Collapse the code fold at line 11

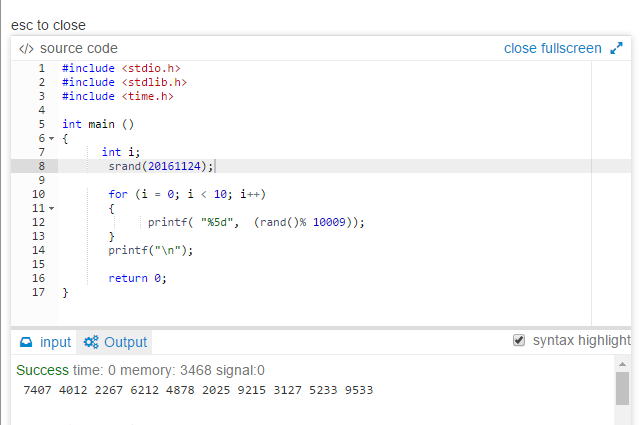[52, 208]
